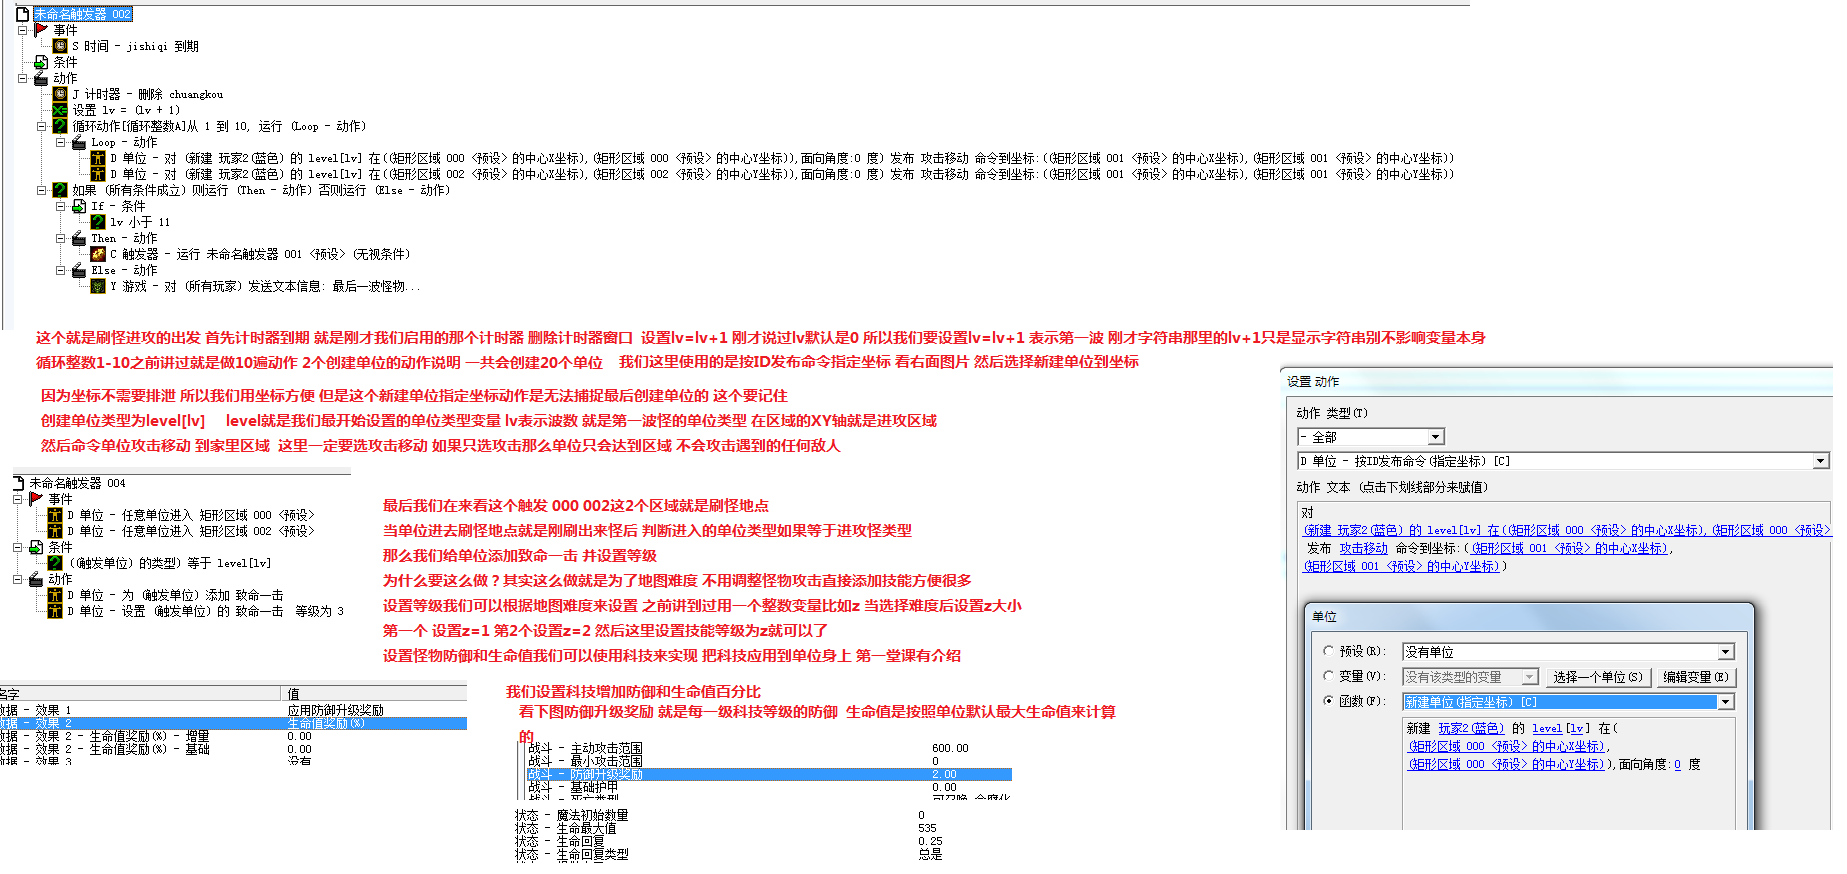Click the page icon of 未命名触发器 004

tap(19, 483)
